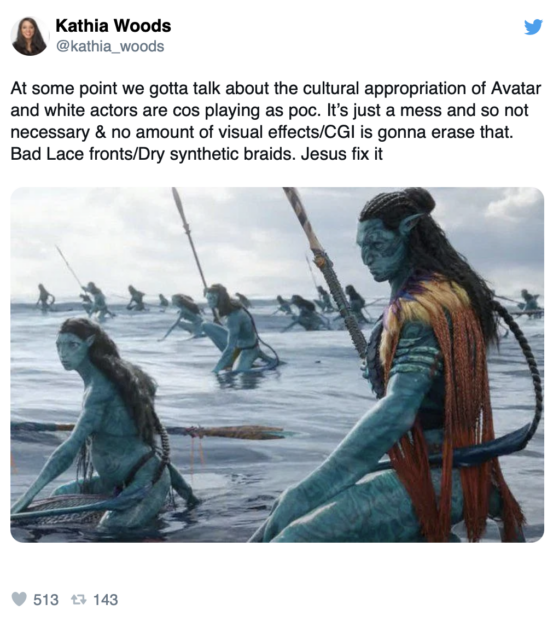Open the @kathia_woods handle link

pyautogui.click(x=110, y=46)
